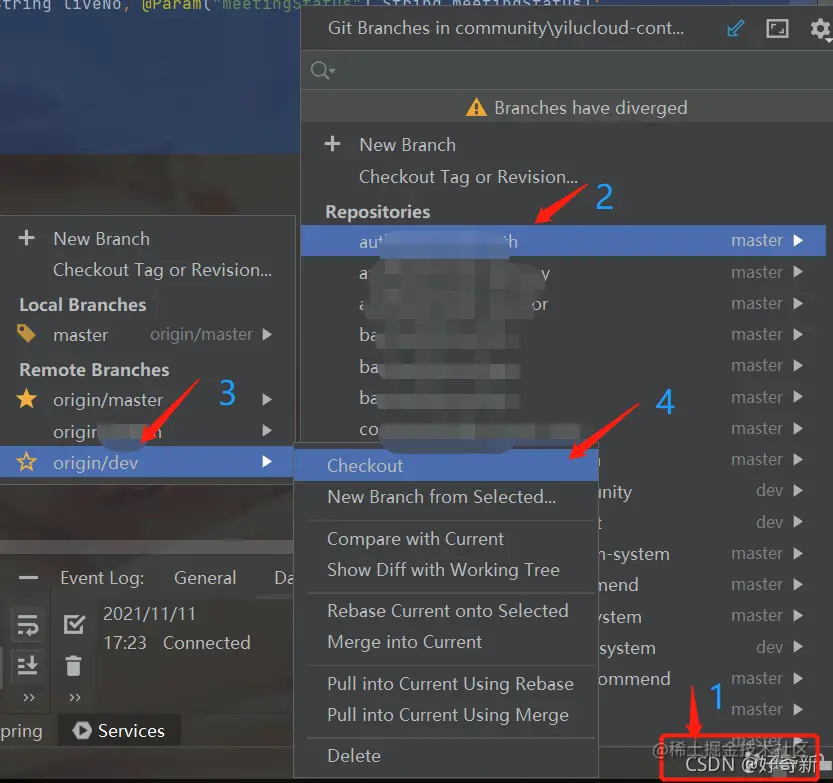Click the plus icon in the branch list popup
833x783 pixels.
coord(27,238)
